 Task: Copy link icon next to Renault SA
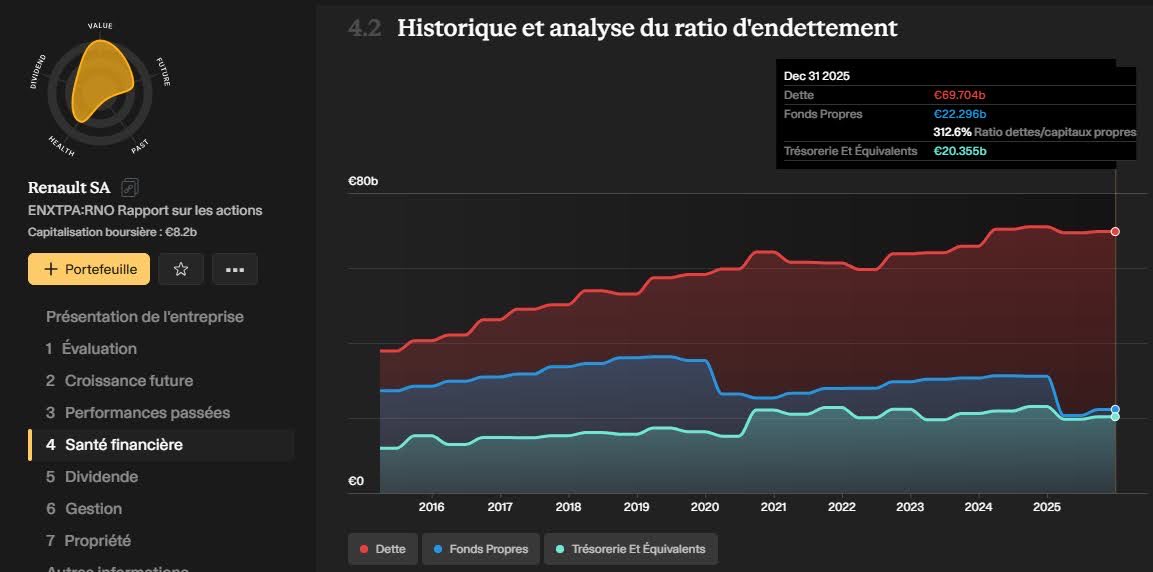point(129,187)
